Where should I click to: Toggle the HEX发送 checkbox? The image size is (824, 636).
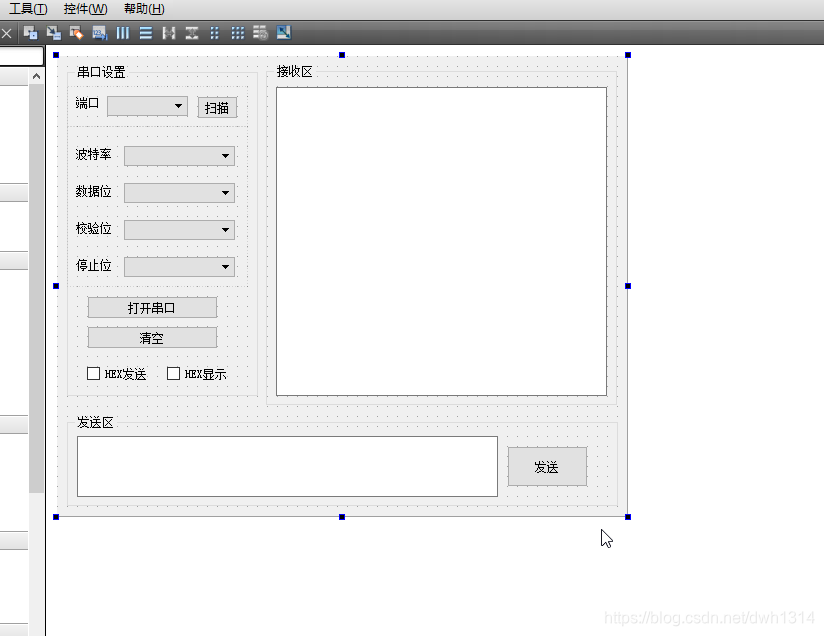pos(117,374)
